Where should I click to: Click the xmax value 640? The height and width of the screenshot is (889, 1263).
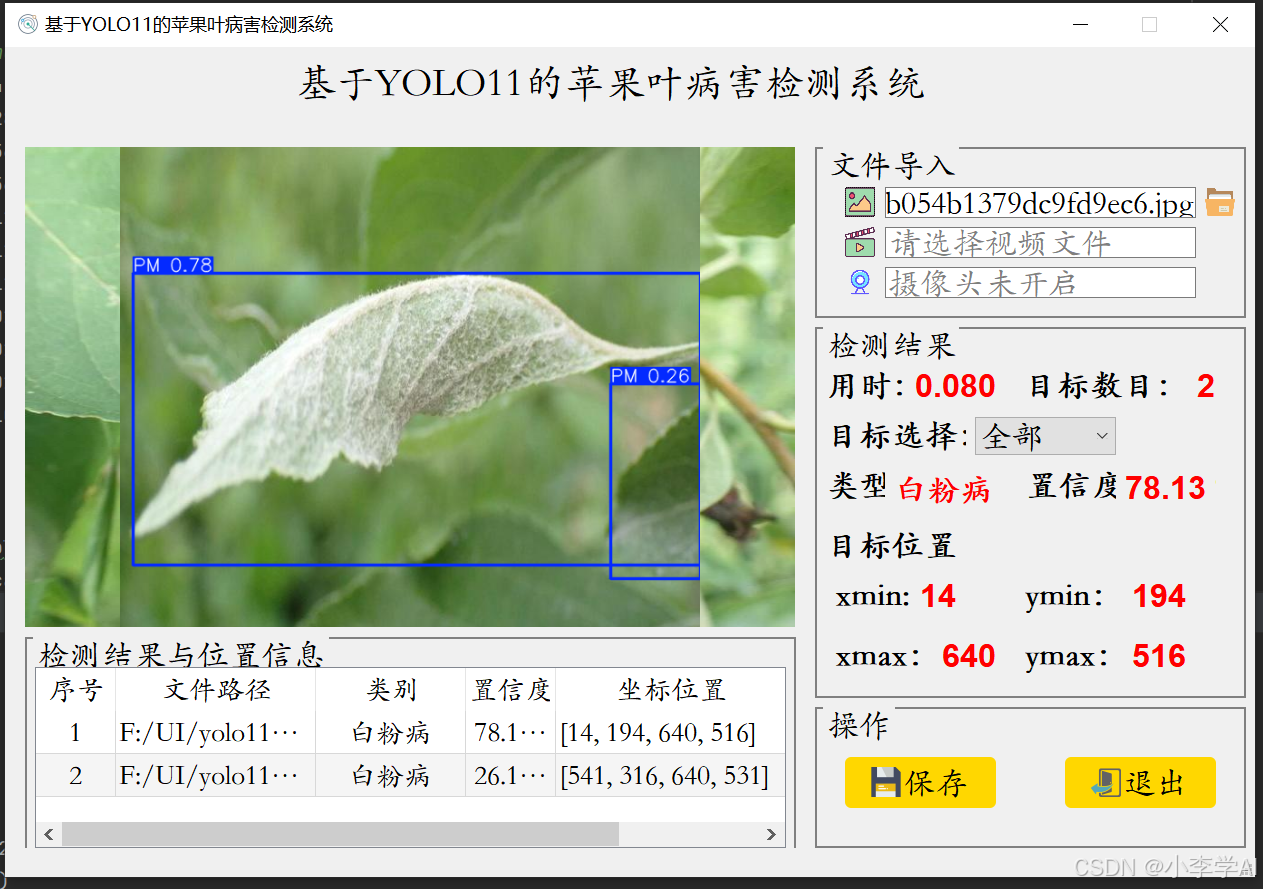pos(968,656)
